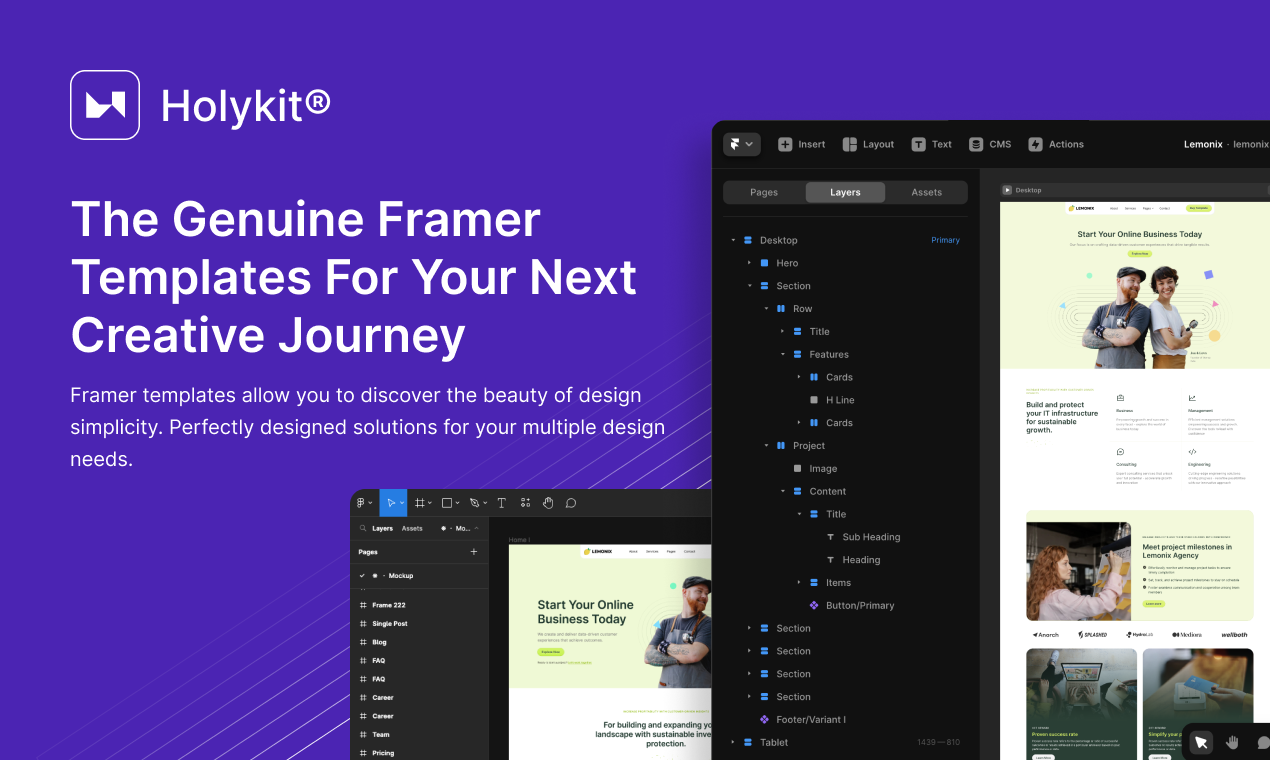Viewport: 1270px width, 760px height.
Task: Select the Image layer
Action: [823, 468]
